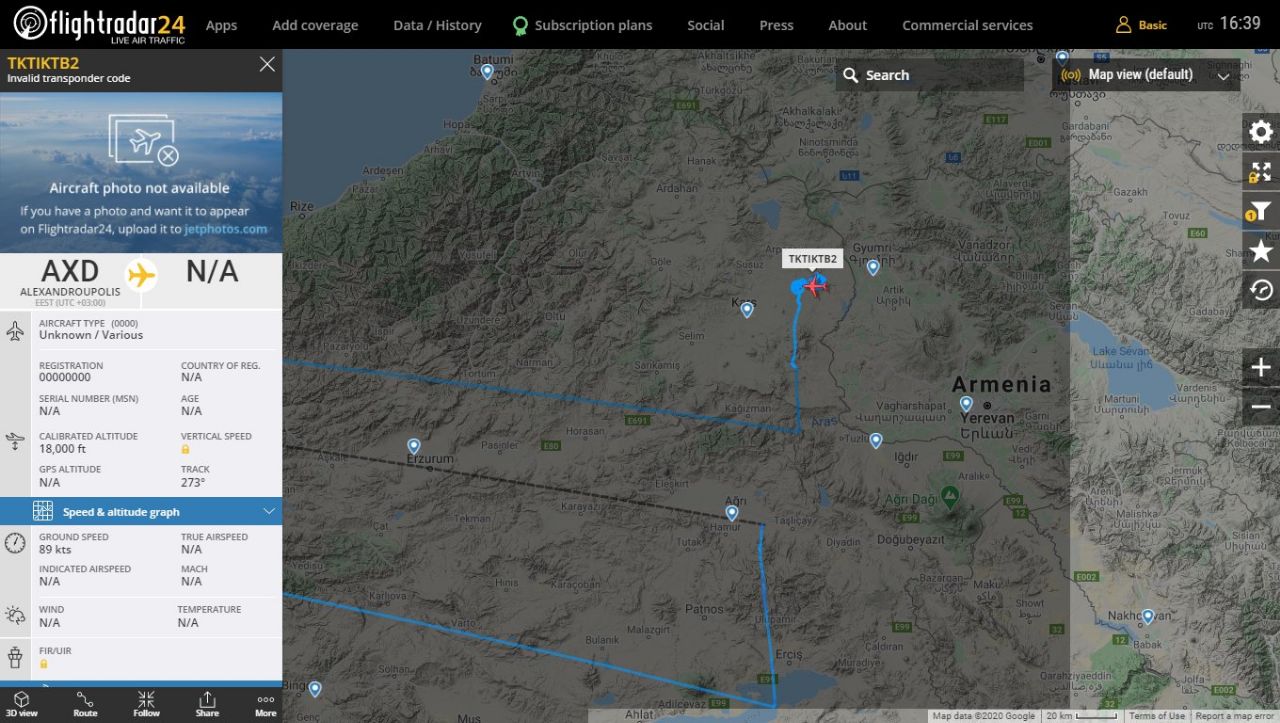
Task: Open the map filters funnel
Action: pos(1261,212)
